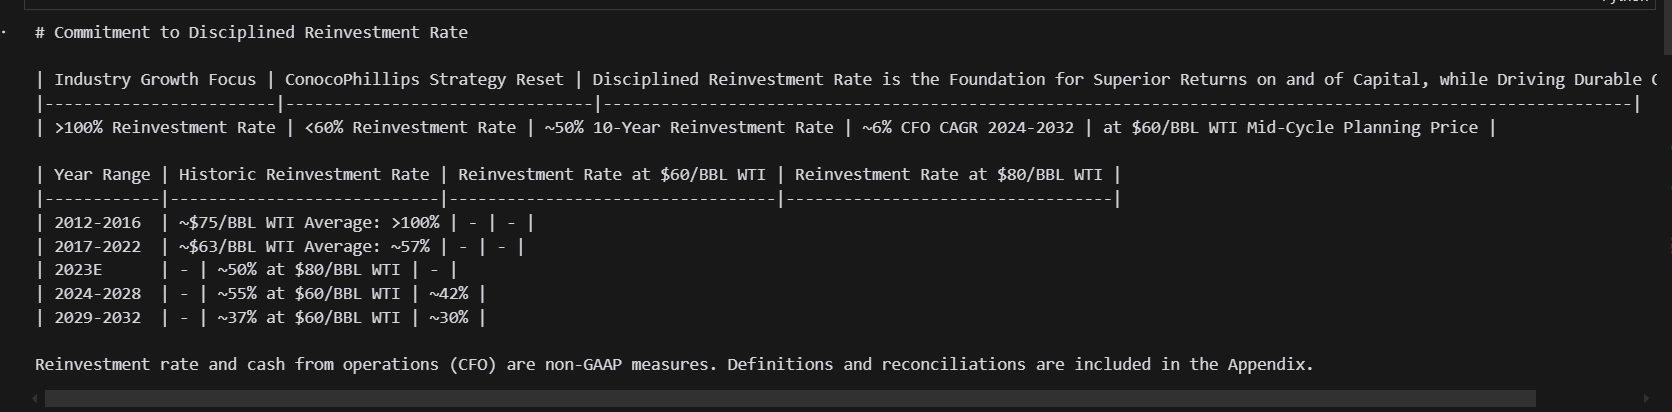Click the '>100% Reinvestment Rate' cell text
The image size is (1672, 412).
[165, 127]
